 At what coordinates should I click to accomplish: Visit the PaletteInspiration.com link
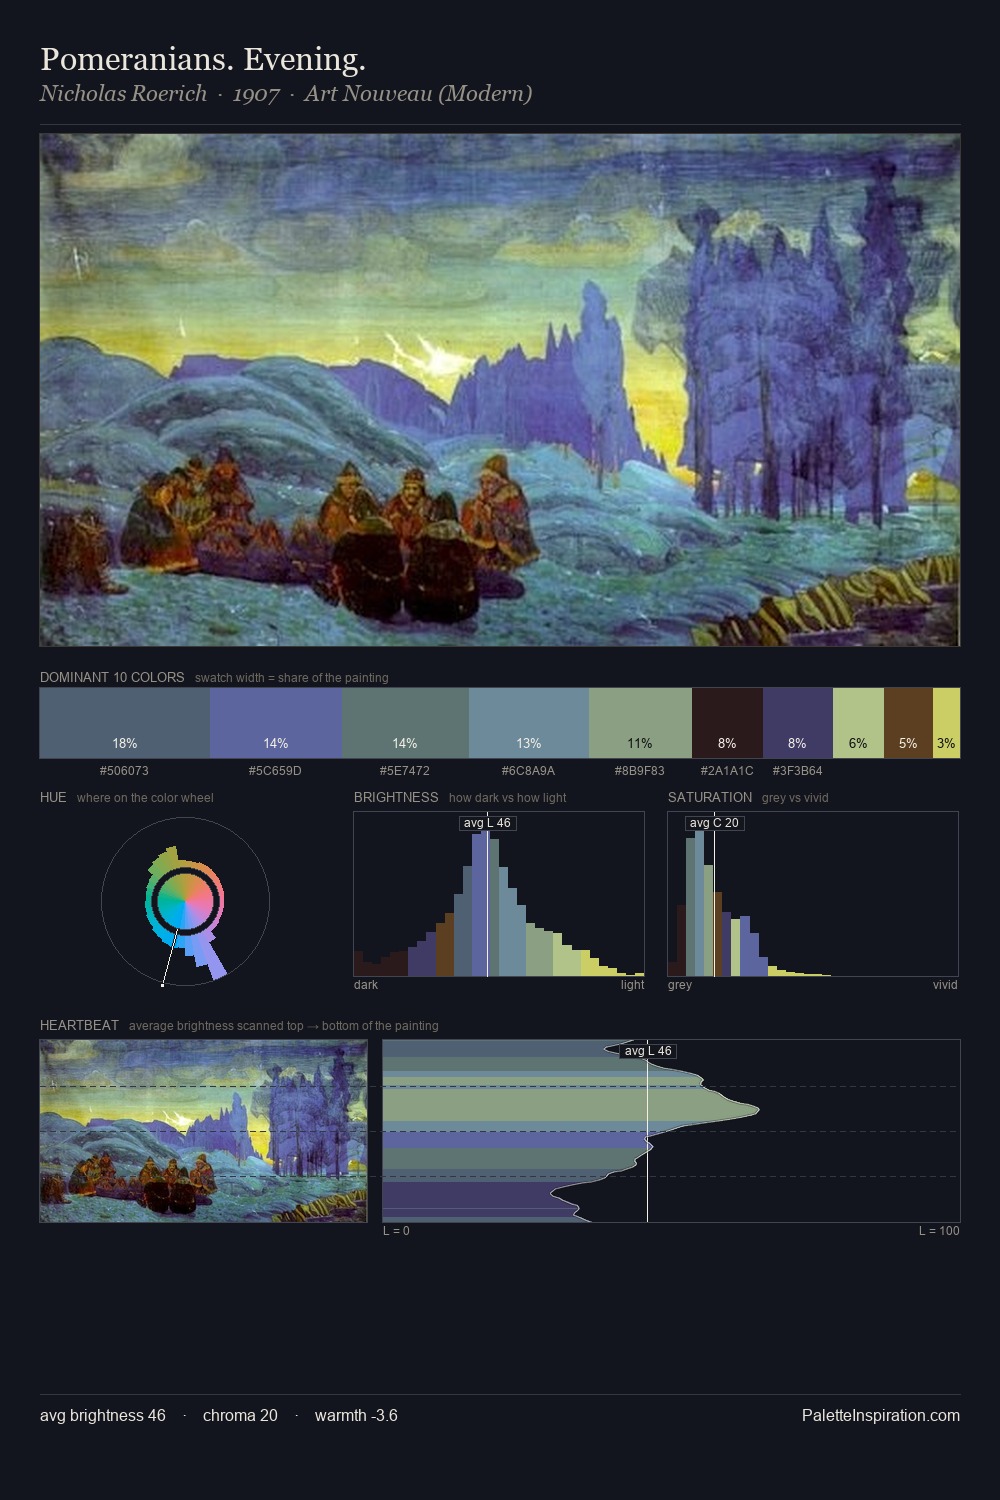(x=881, y=1415)
